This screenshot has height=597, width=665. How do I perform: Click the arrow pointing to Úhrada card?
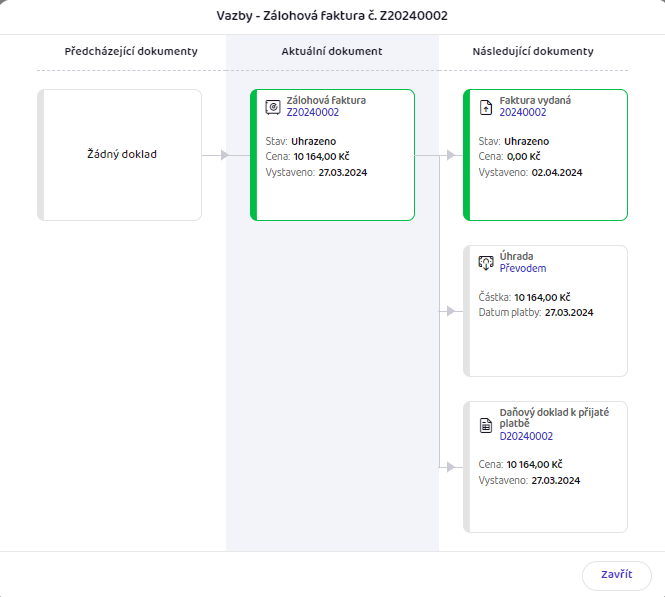pyautogui.click(x=450, y=311)
